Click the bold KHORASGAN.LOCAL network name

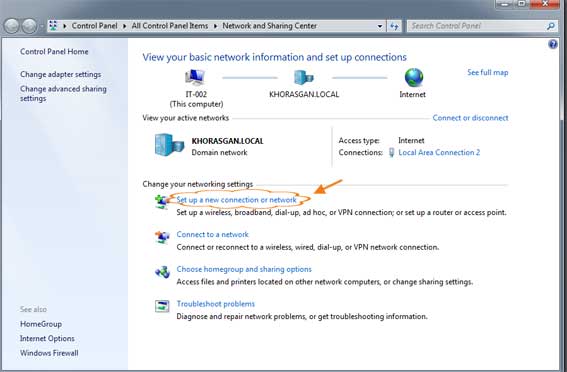tap(227, 141)
